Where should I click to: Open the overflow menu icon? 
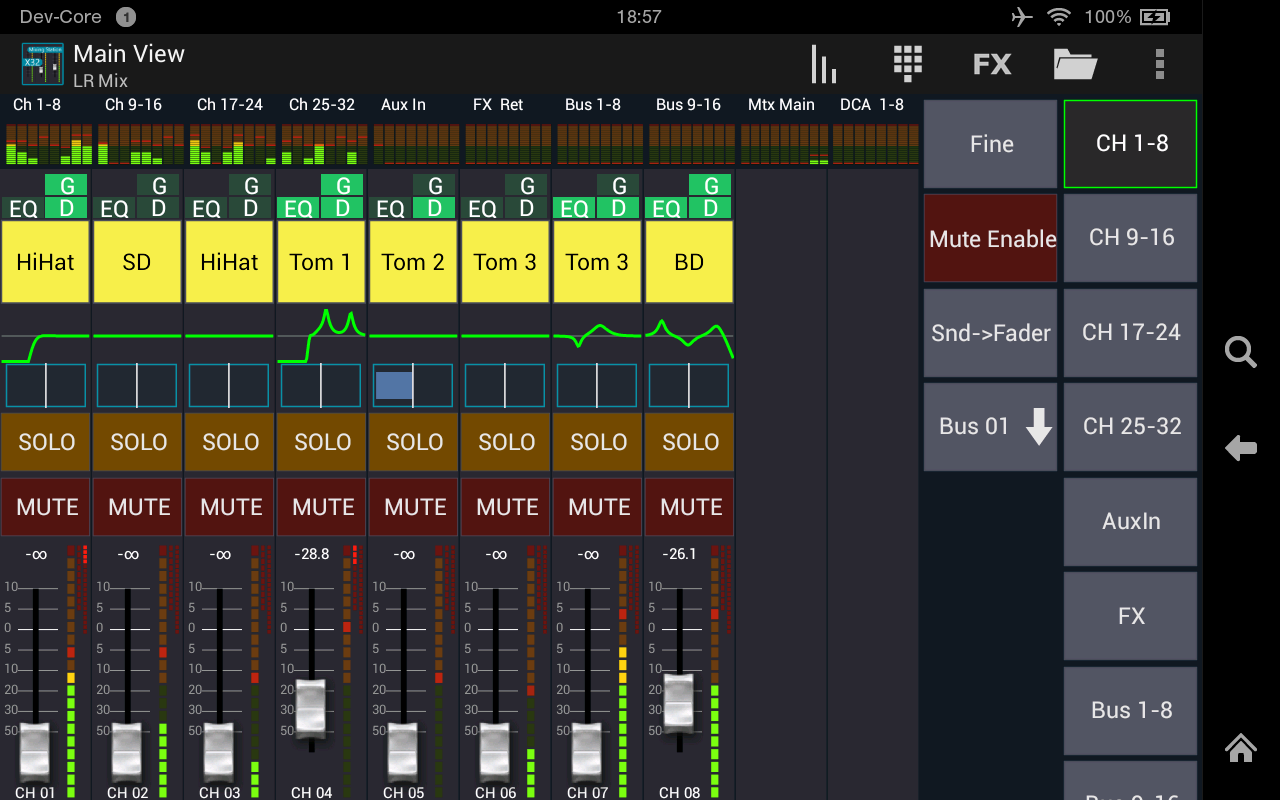1159,63
